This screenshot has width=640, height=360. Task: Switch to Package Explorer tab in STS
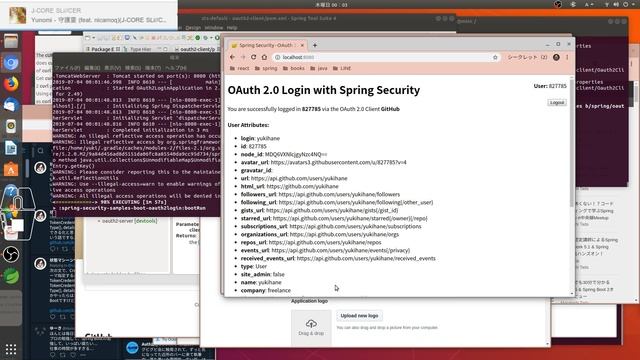tap(102, 49)
